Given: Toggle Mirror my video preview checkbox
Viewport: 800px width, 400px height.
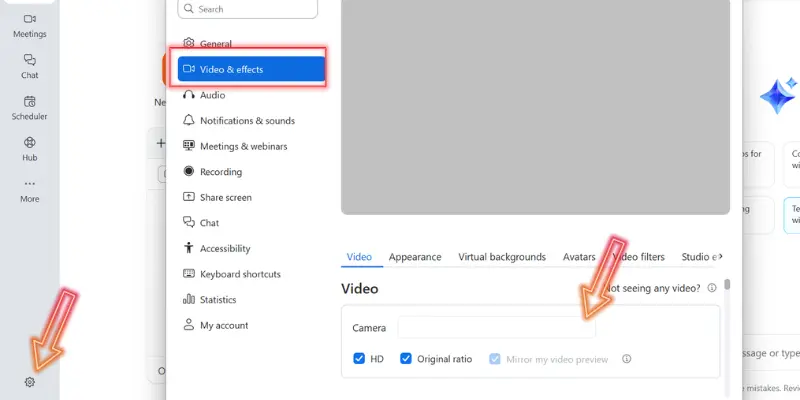Looking at the screenshot, I should tap(495, 359).
